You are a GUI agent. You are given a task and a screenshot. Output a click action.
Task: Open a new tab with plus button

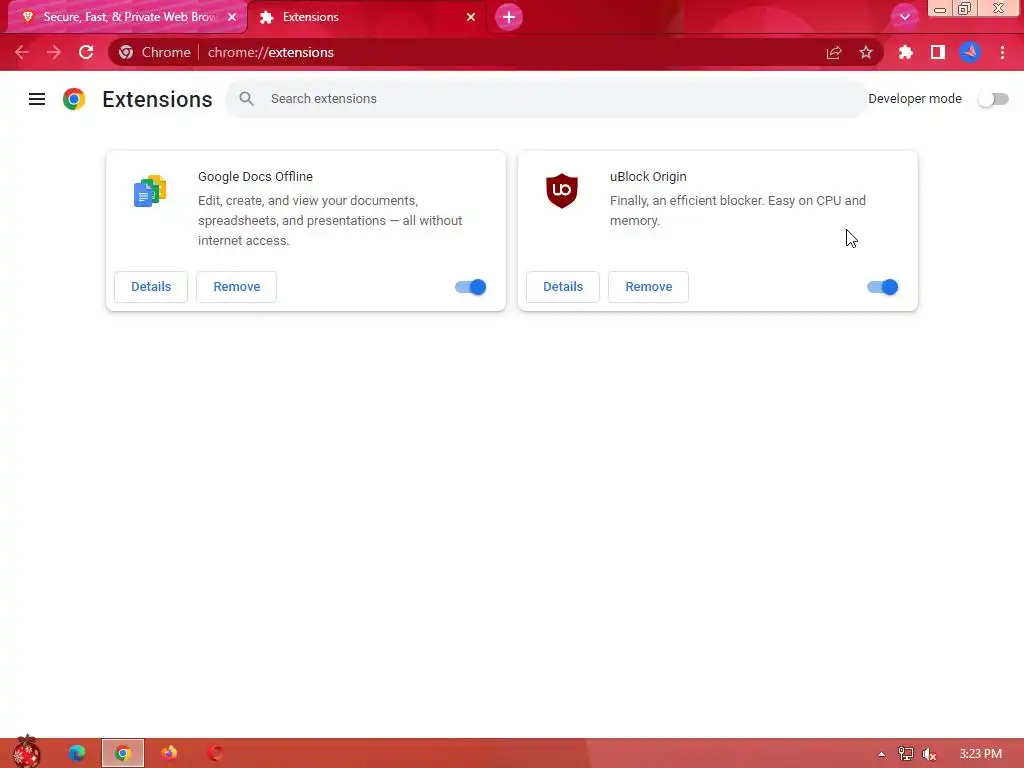coord(509,17)
